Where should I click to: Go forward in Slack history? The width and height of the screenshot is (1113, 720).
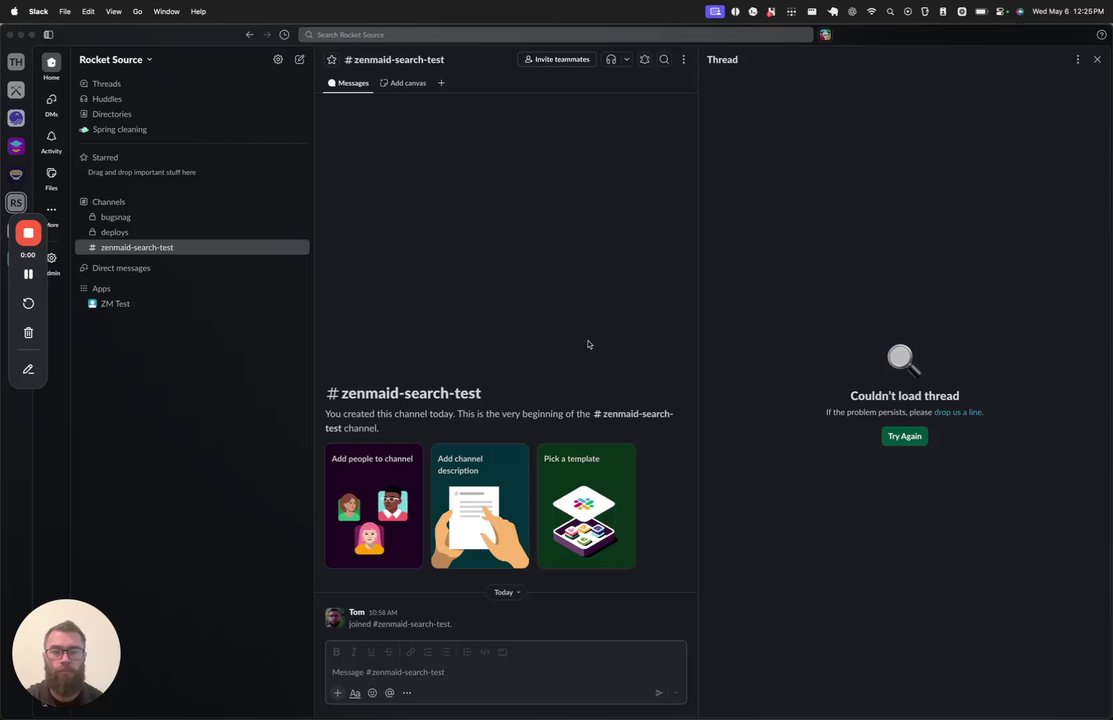(267, 35)
